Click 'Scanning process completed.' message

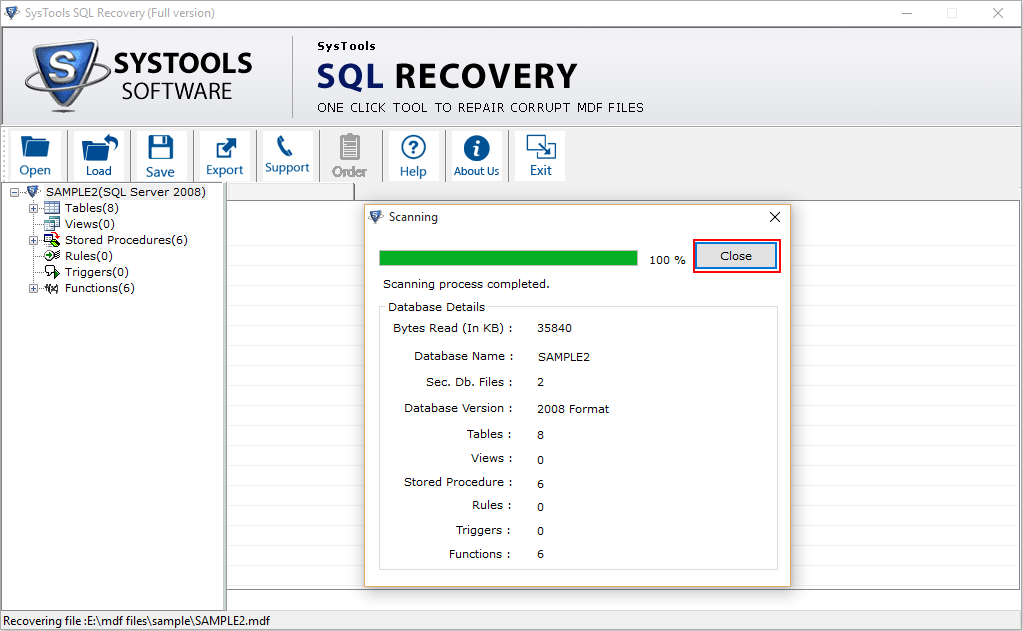pyautogui.click(x=466, y=284)
